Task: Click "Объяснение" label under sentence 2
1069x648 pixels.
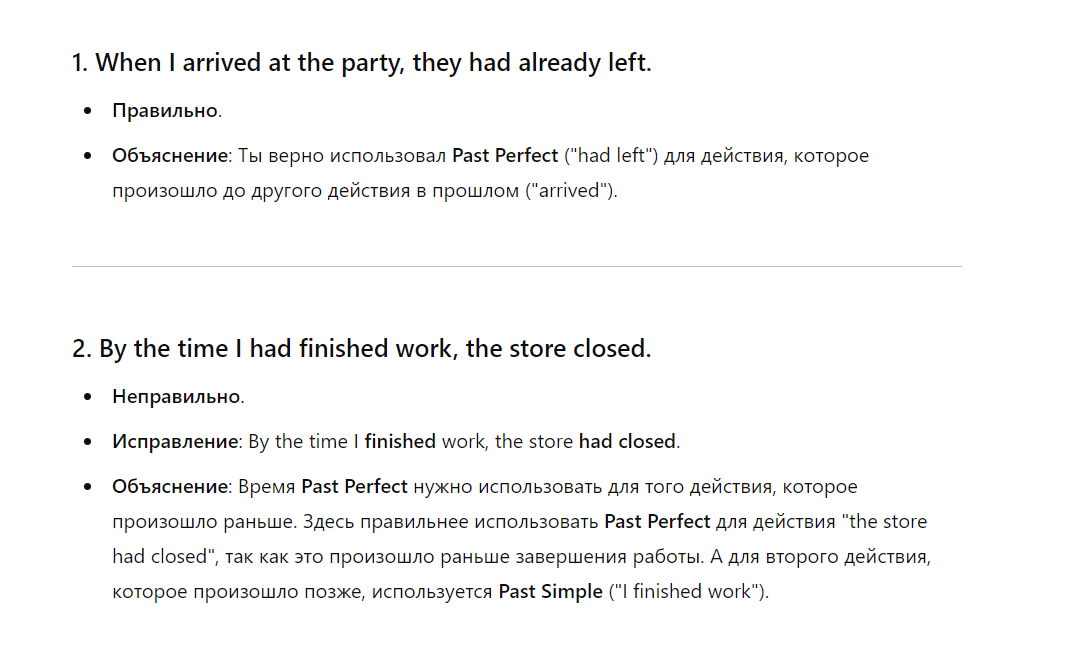Action: (171, 487)
